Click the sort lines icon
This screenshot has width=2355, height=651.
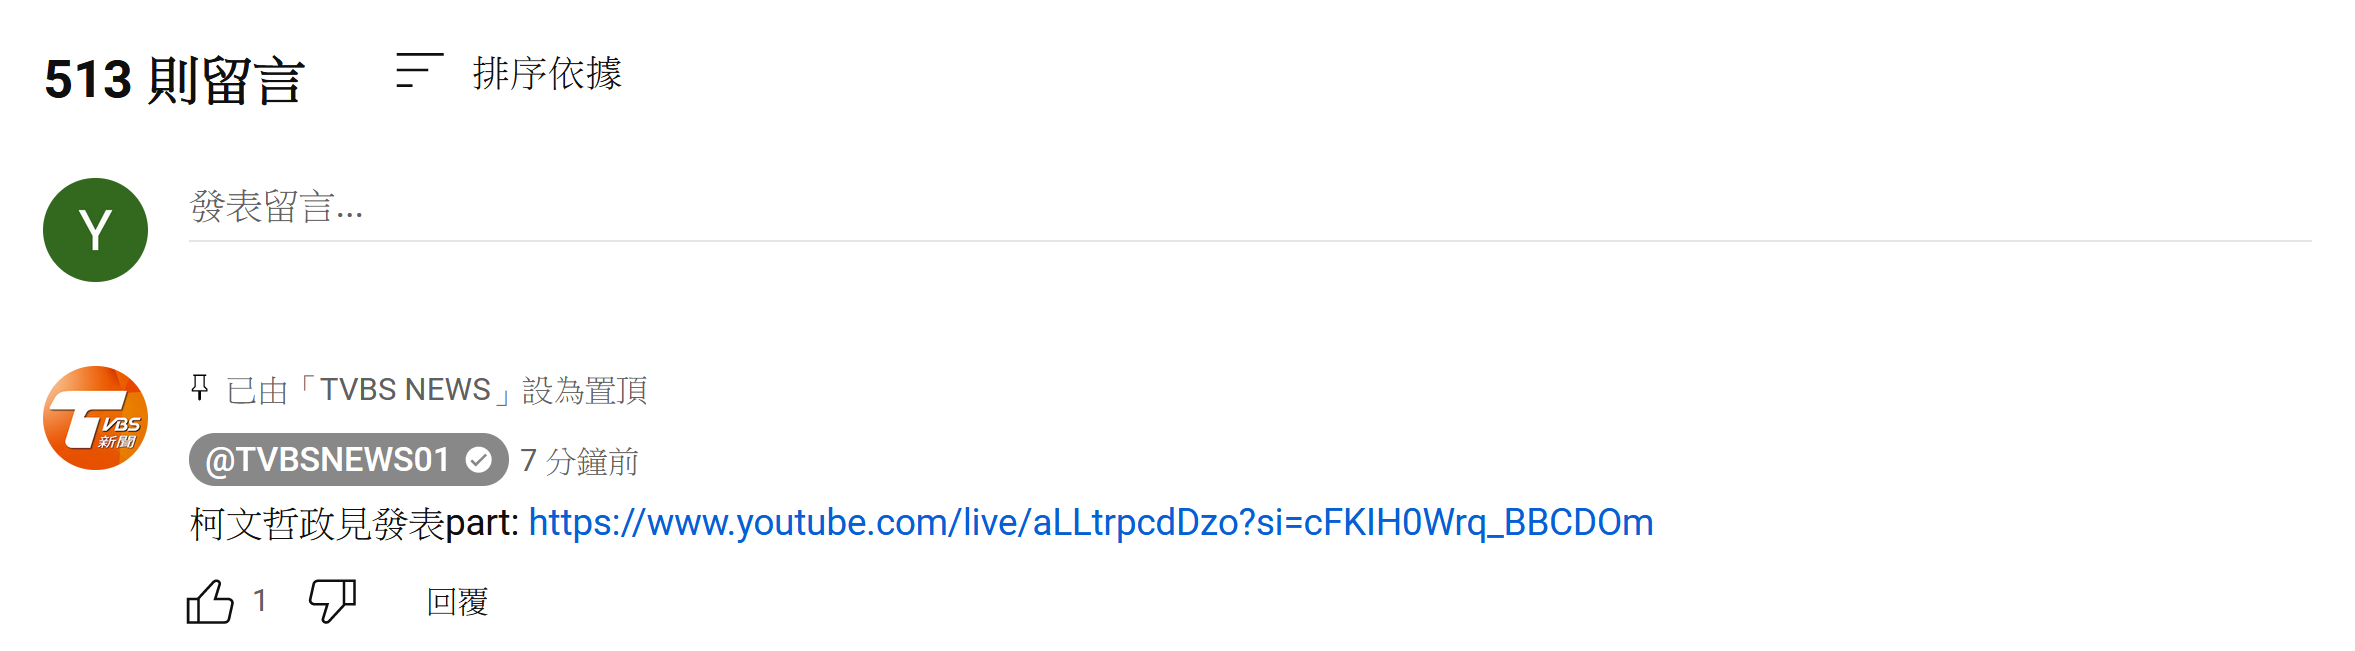(419, 71)
